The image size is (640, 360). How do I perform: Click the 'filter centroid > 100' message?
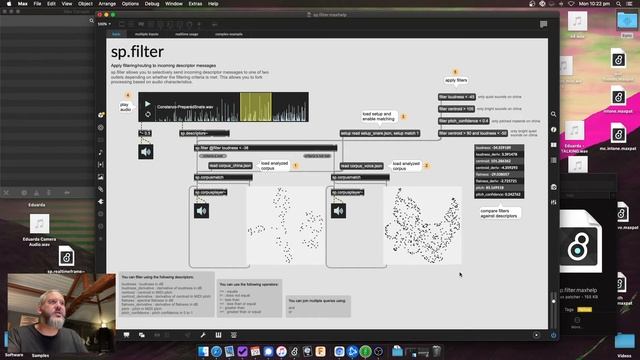(x=456, y=109)
